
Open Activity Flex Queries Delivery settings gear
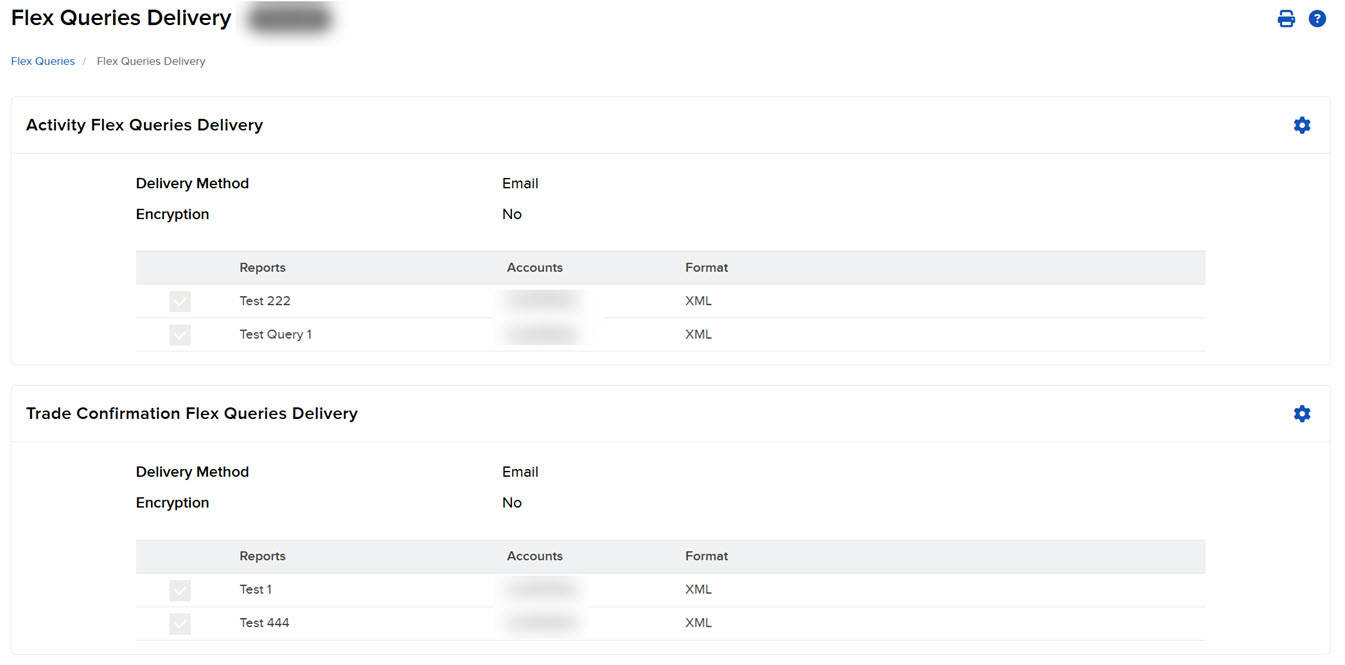[x=1302, y=125]
